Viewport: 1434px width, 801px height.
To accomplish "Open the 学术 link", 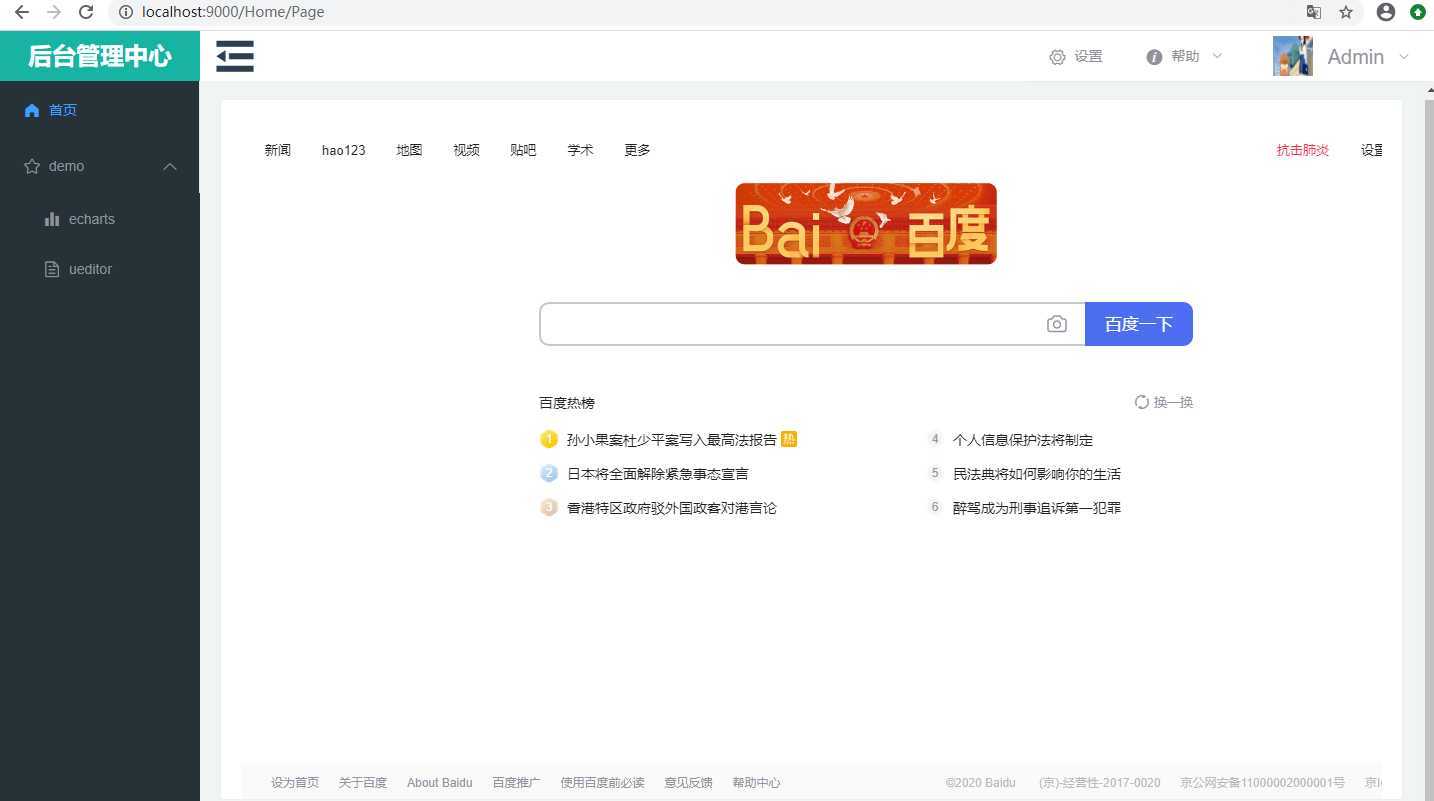I will tap(580, 150).
